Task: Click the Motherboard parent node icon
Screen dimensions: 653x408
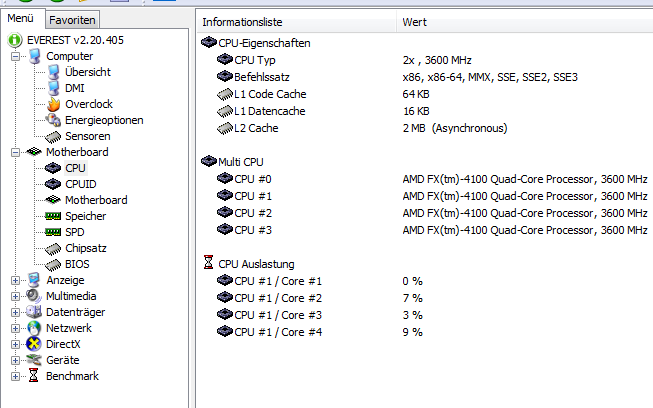Action: pos(34,152)
